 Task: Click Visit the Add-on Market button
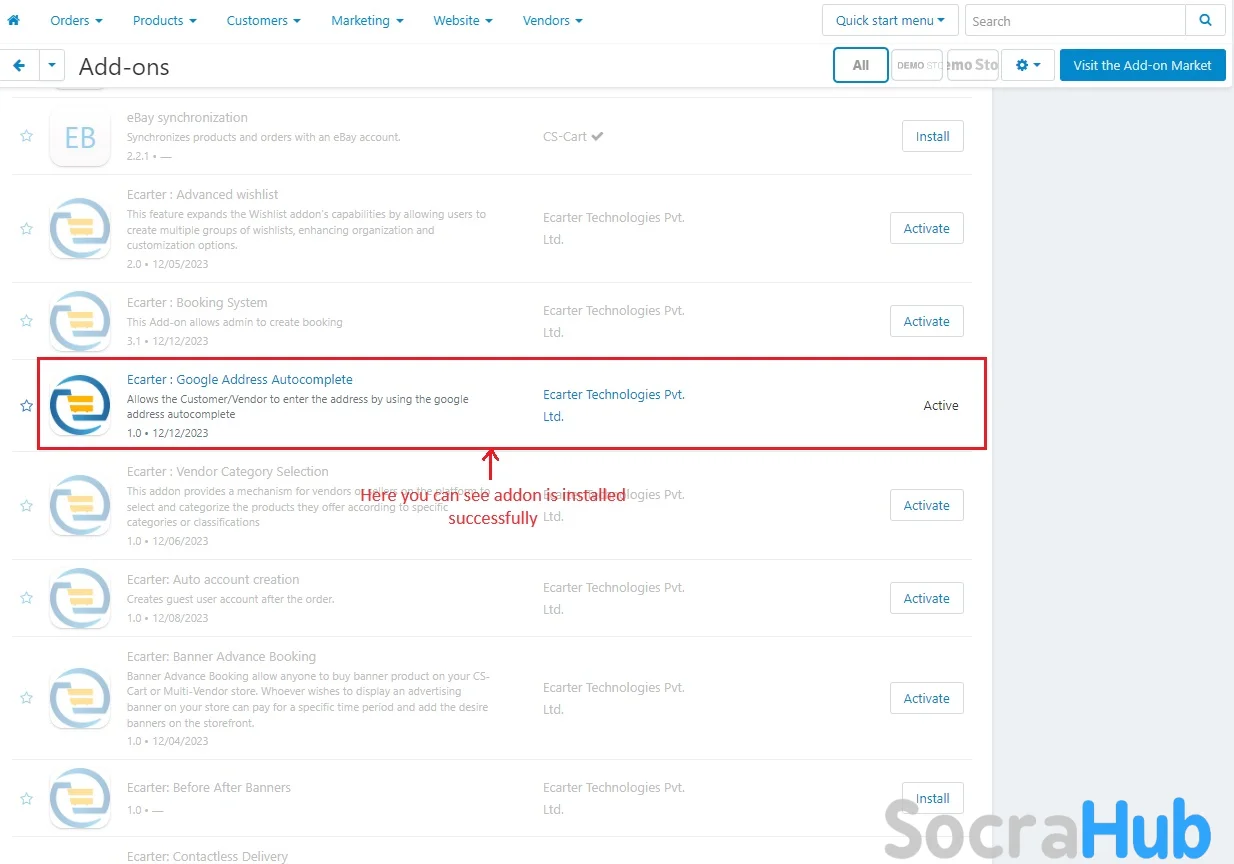(1142, 65)
